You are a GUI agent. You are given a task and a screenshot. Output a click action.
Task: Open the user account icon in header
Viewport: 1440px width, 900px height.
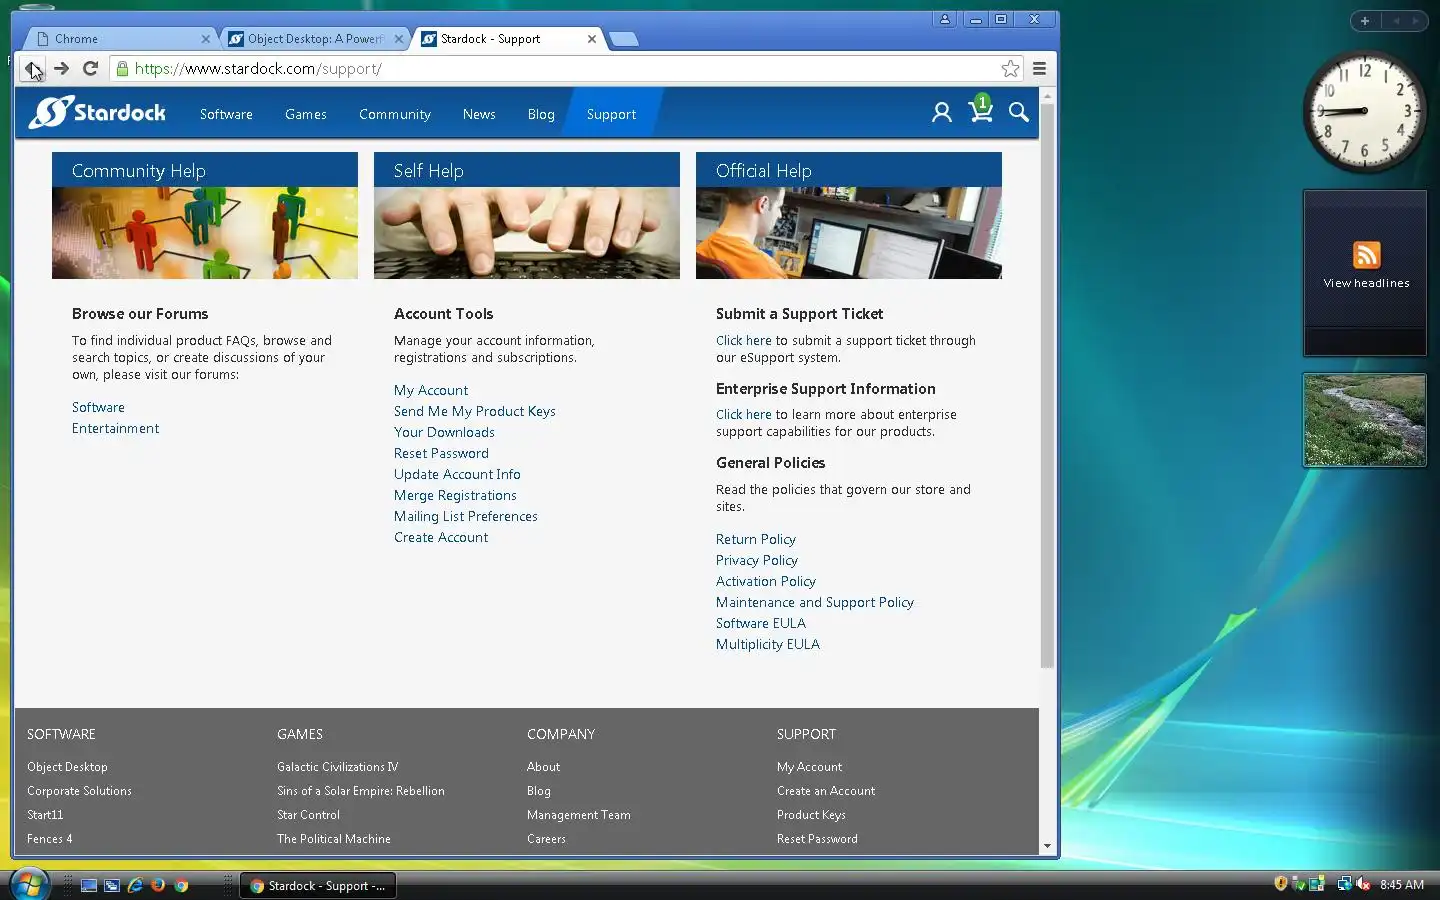941,112
